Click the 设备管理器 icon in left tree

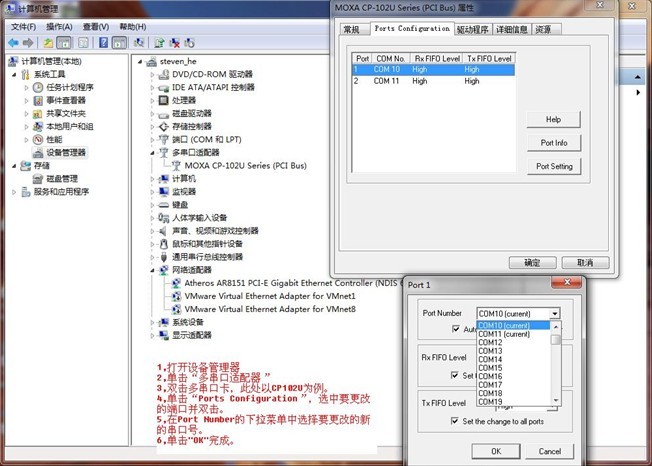pos(38,153)
